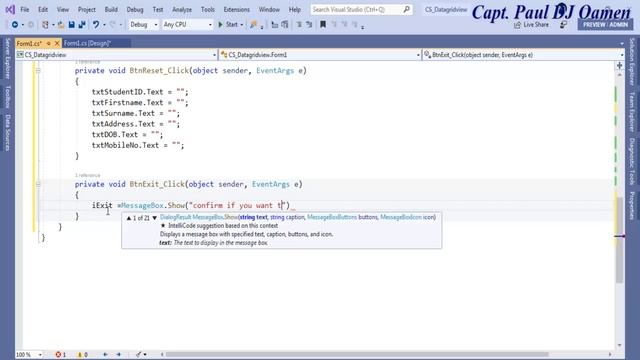Click the Navigate Forward toolbar icon
The width and height of the screenshot is (640, 360).
[x=31, y=25]
